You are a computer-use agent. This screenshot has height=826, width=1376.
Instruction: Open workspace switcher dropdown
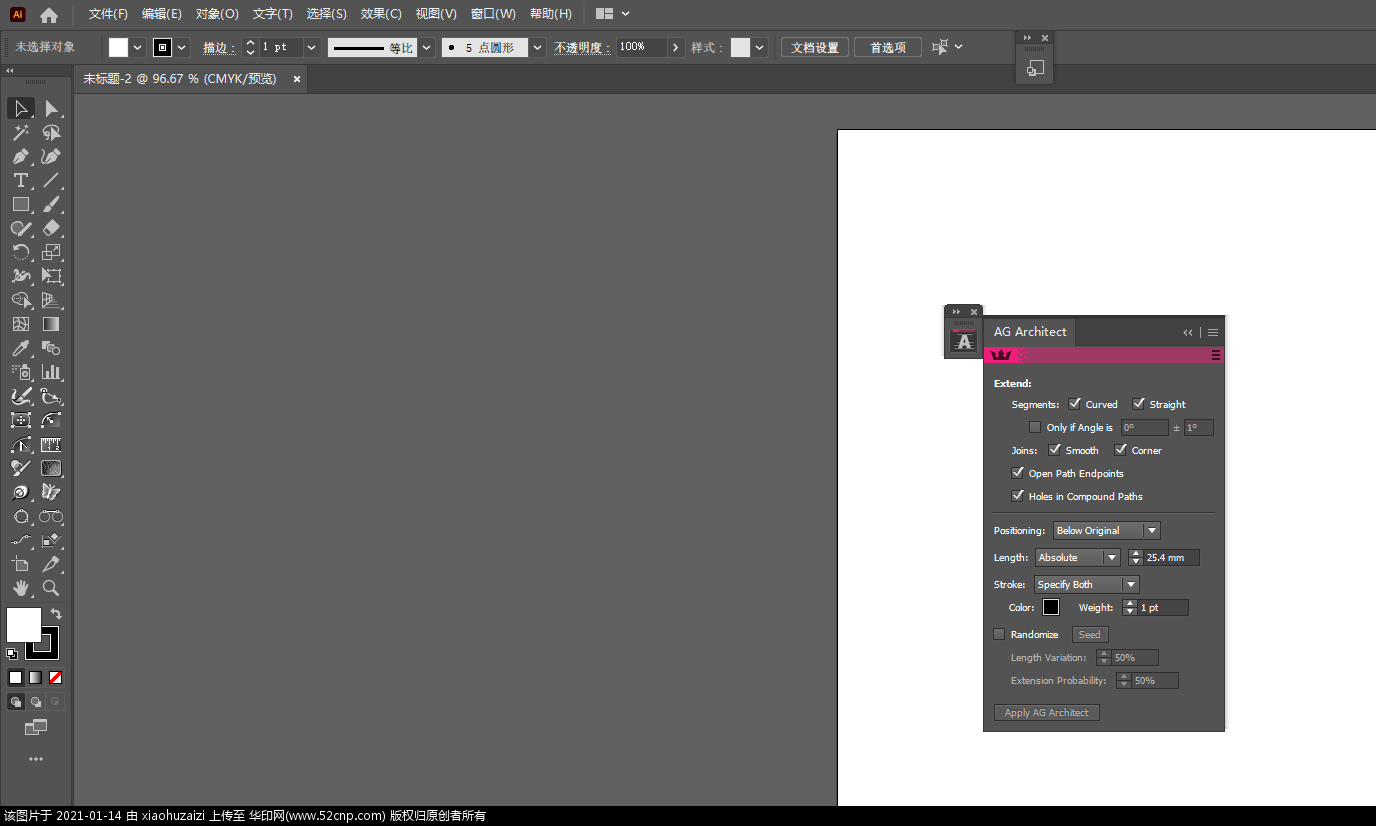pos(613,14)
